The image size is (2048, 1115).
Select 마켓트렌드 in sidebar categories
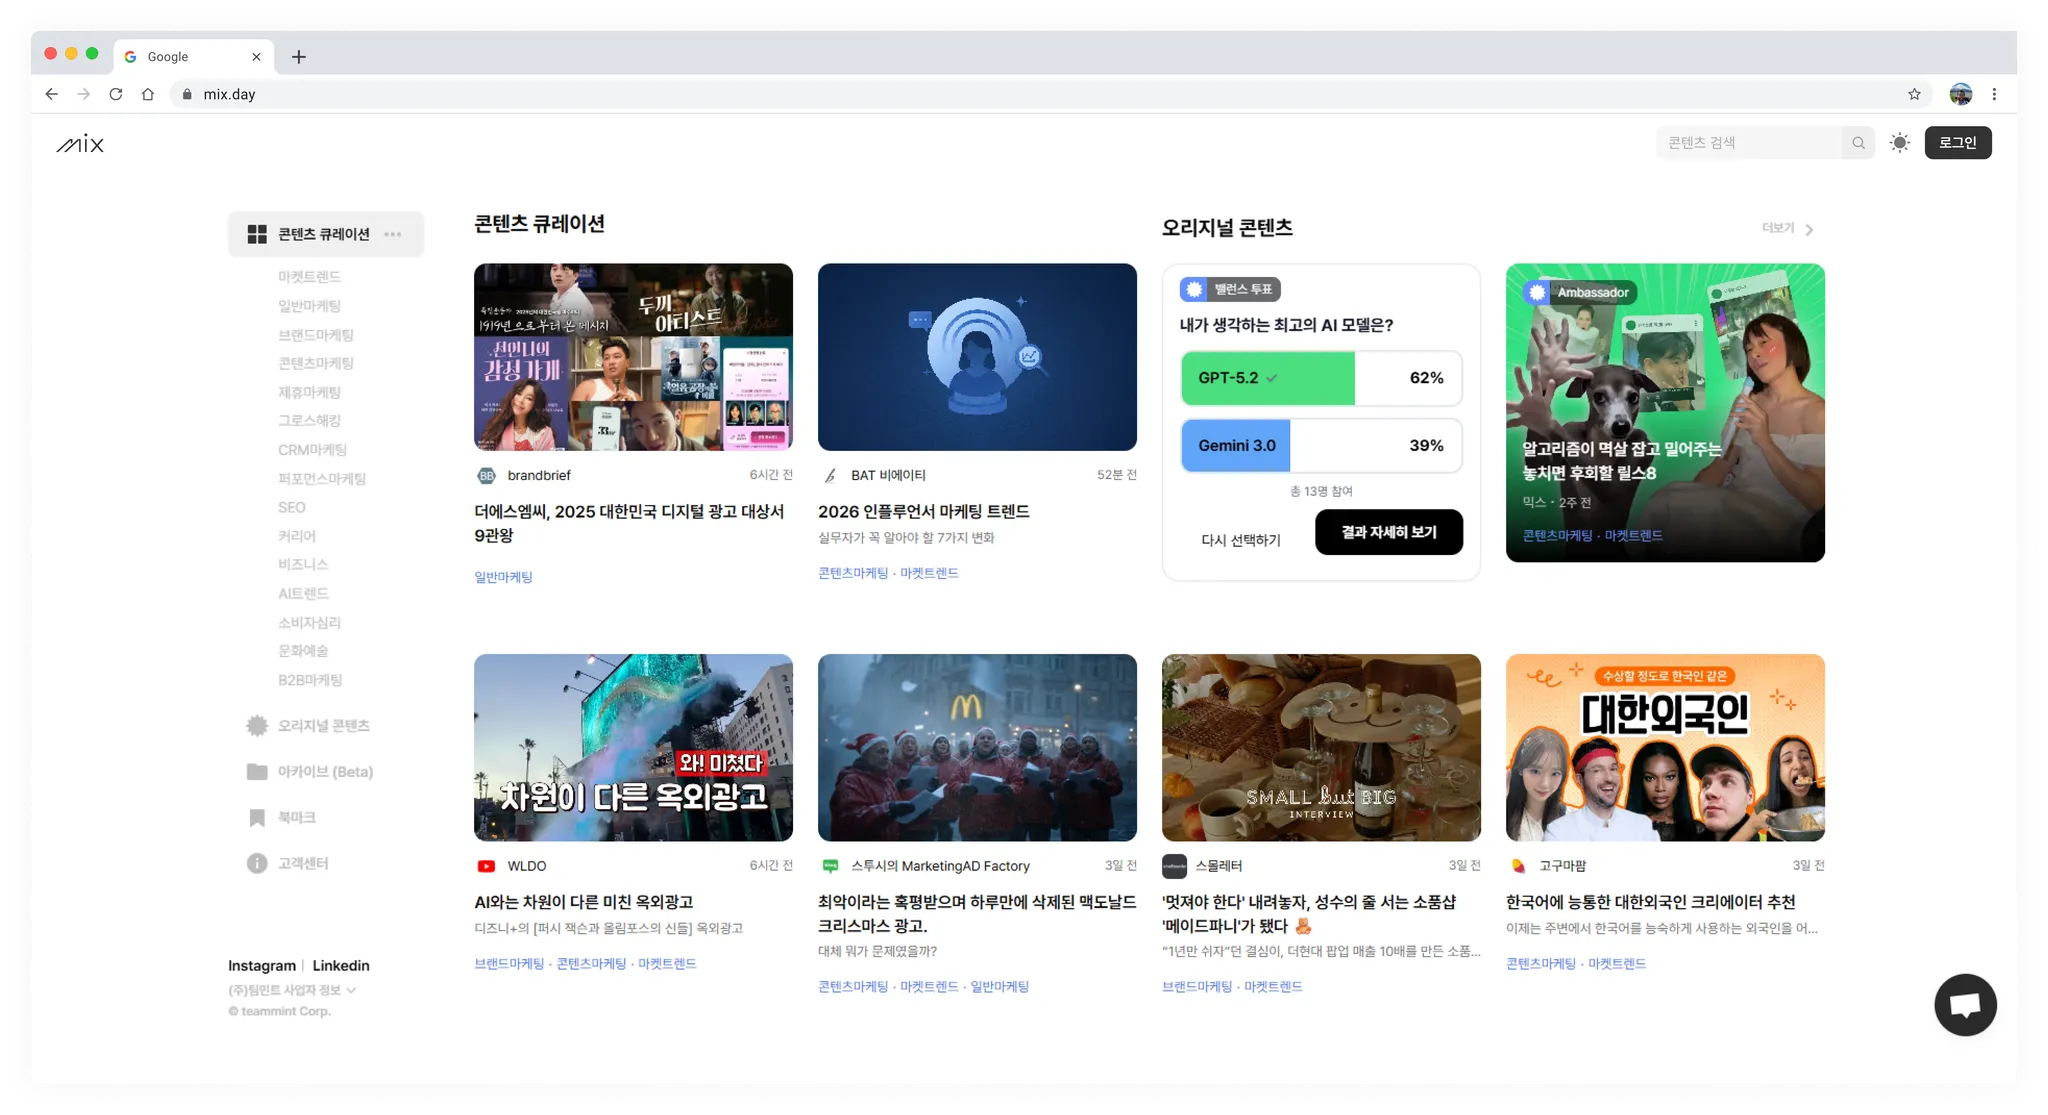coord(309,277)
